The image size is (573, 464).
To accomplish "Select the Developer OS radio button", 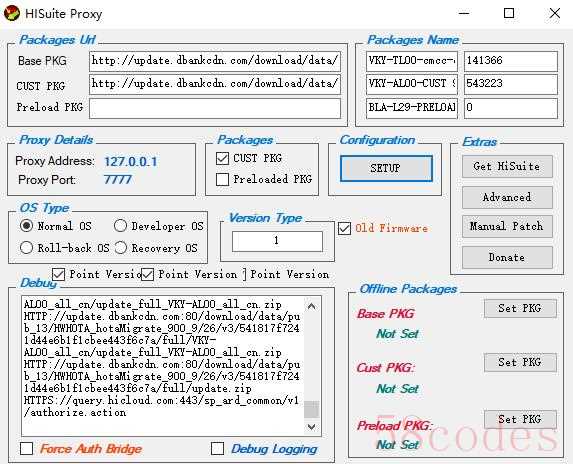I will (120, 226).
